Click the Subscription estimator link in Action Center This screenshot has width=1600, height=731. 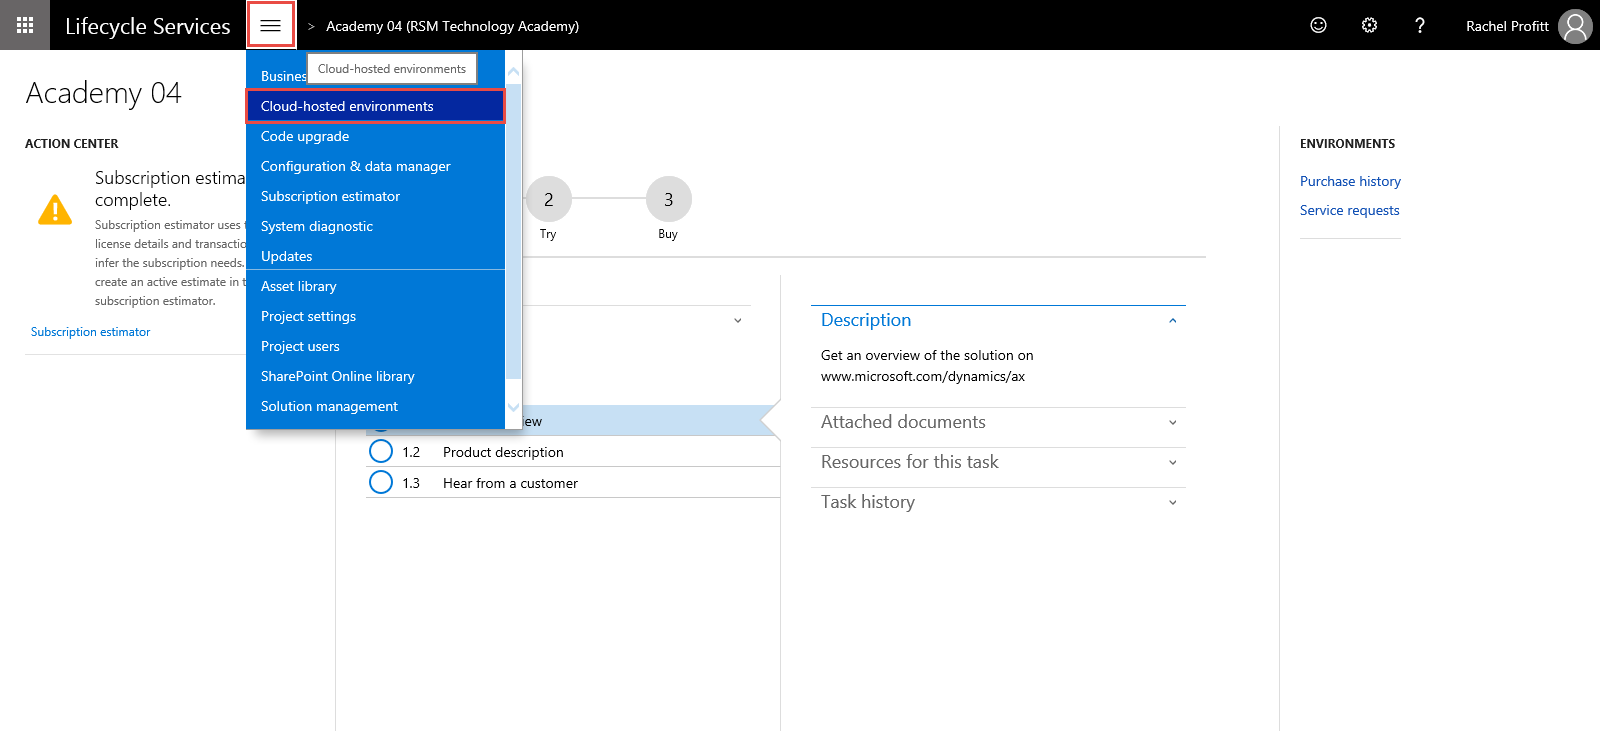point(90,332)
